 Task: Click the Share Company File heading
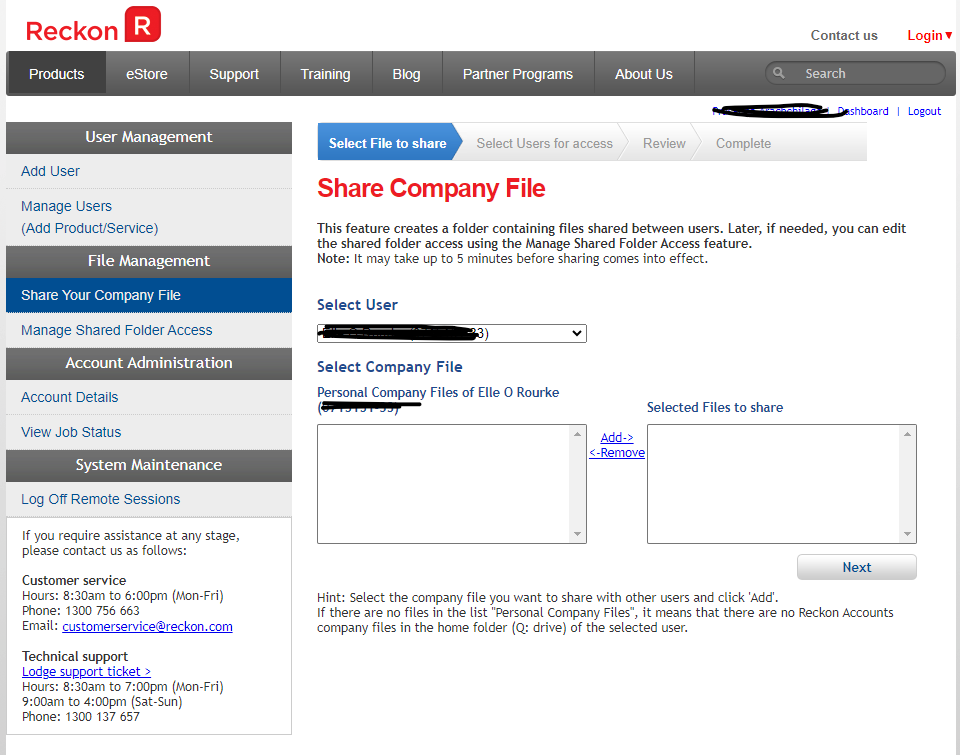click(x=431, y=188)
